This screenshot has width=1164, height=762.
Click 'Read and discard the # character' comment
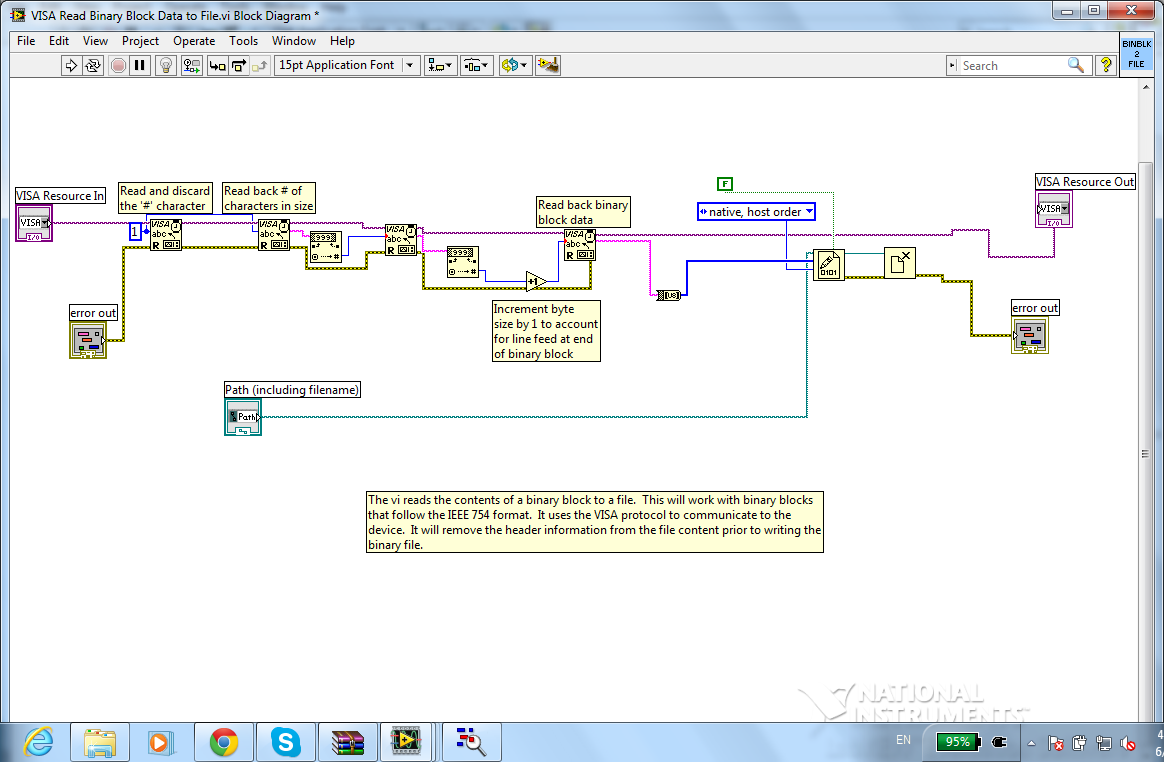165,198
